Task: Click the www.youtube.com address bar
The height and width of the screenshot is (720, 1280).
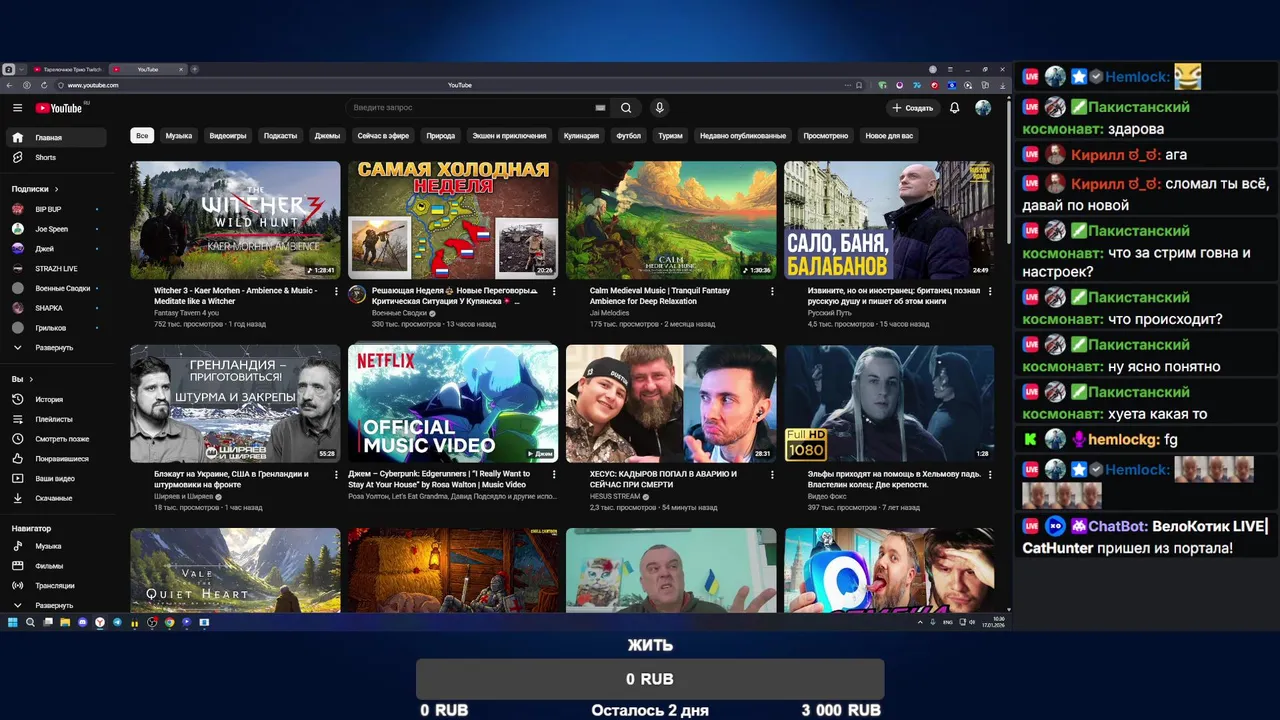Action: click(x=93, y=85)
